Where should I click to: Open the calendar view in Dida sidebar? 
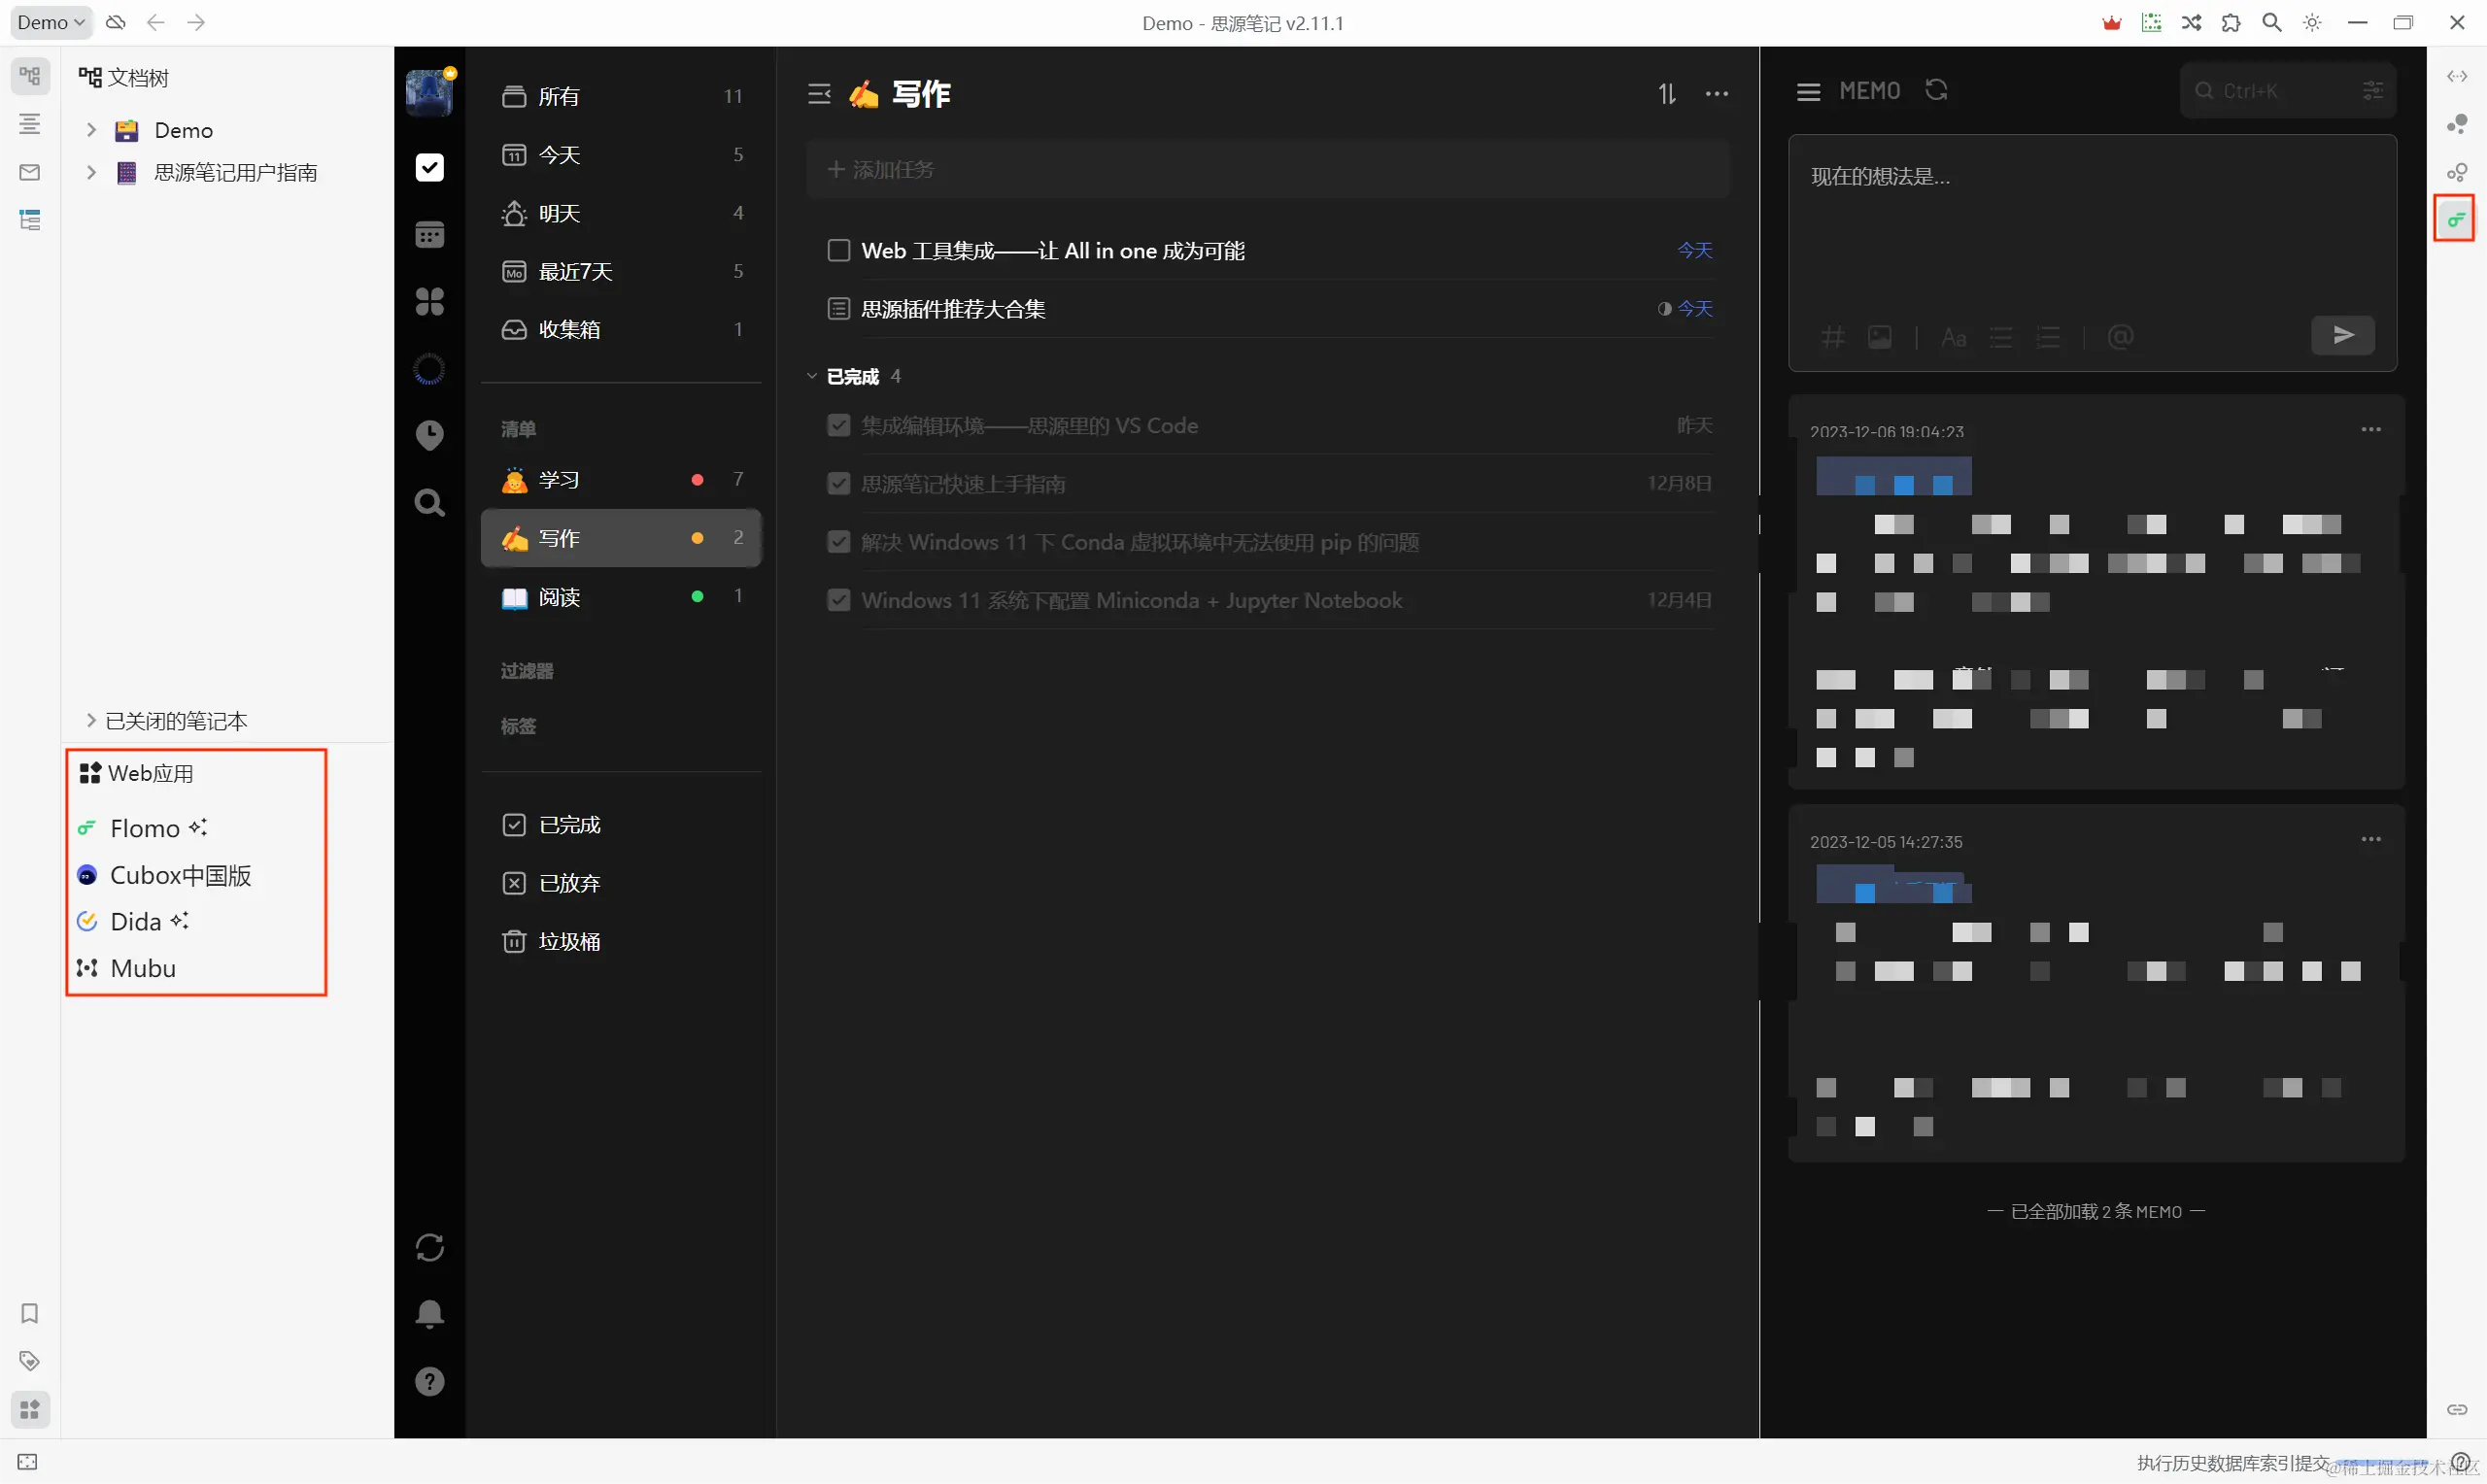(x=430, y=235)
